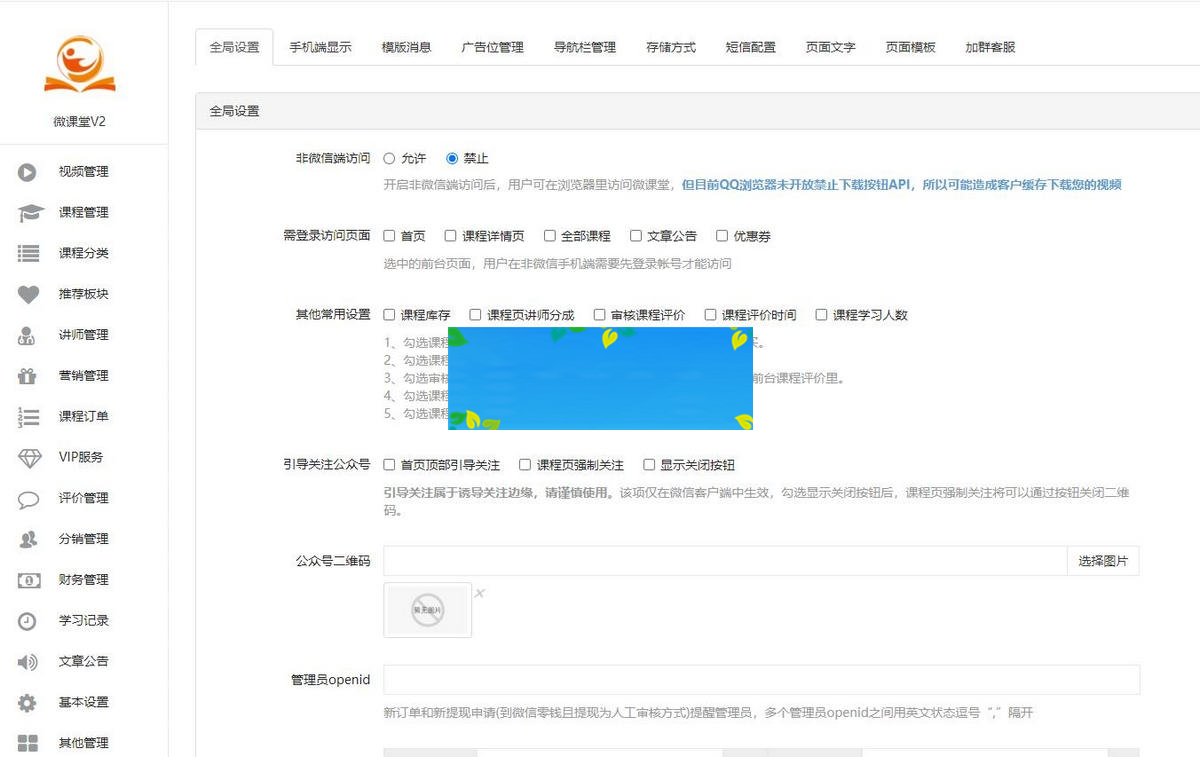Screen dimensions: 1200x757
Task: Check the 首页 login-required checkbox
Action: (x=389, y=235)
